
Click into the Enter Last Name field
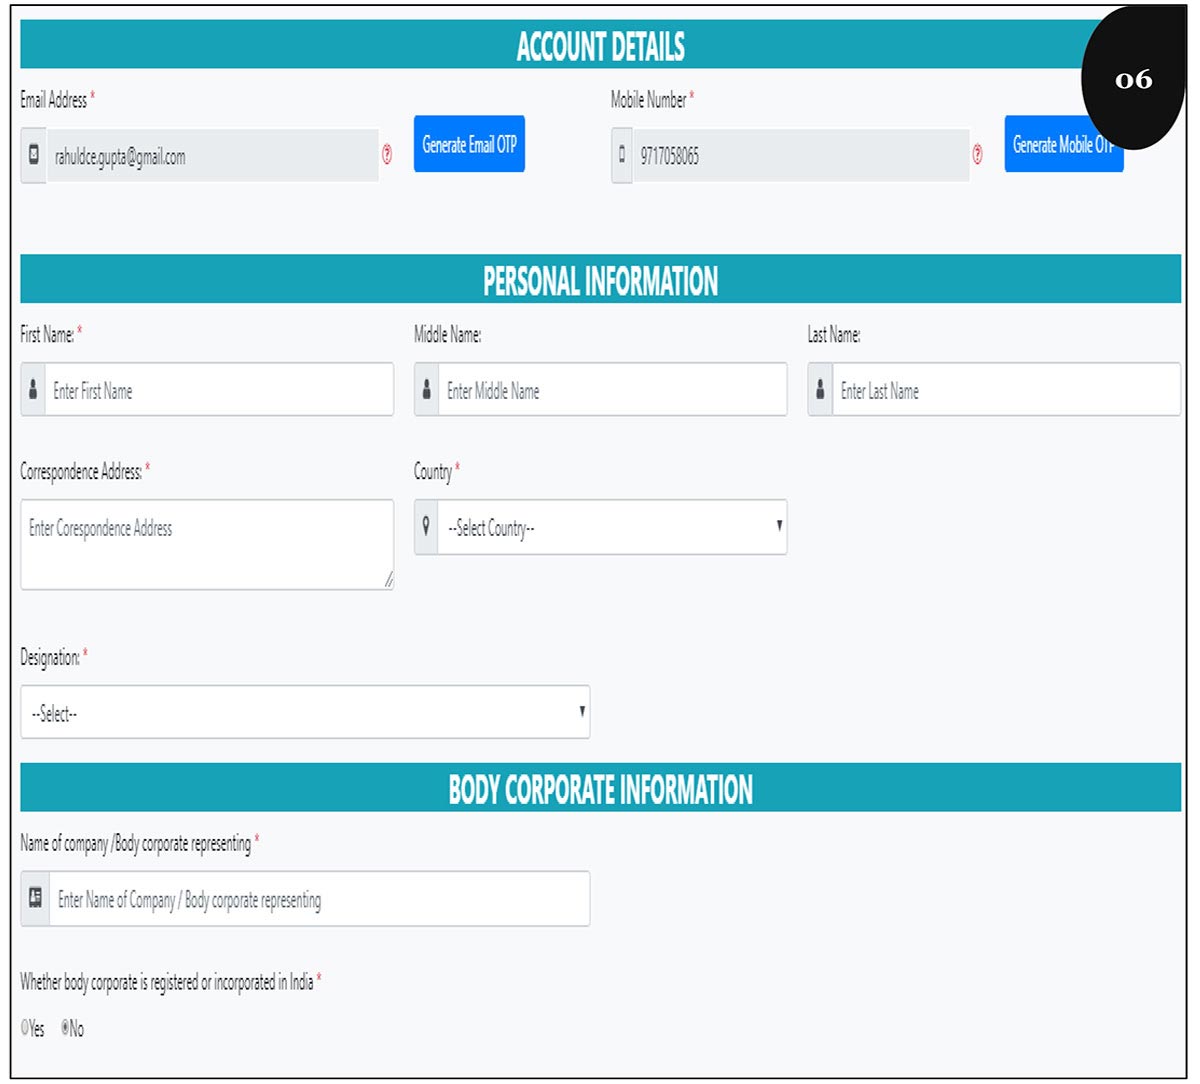pyautogui.click(x=1004, y=390)
